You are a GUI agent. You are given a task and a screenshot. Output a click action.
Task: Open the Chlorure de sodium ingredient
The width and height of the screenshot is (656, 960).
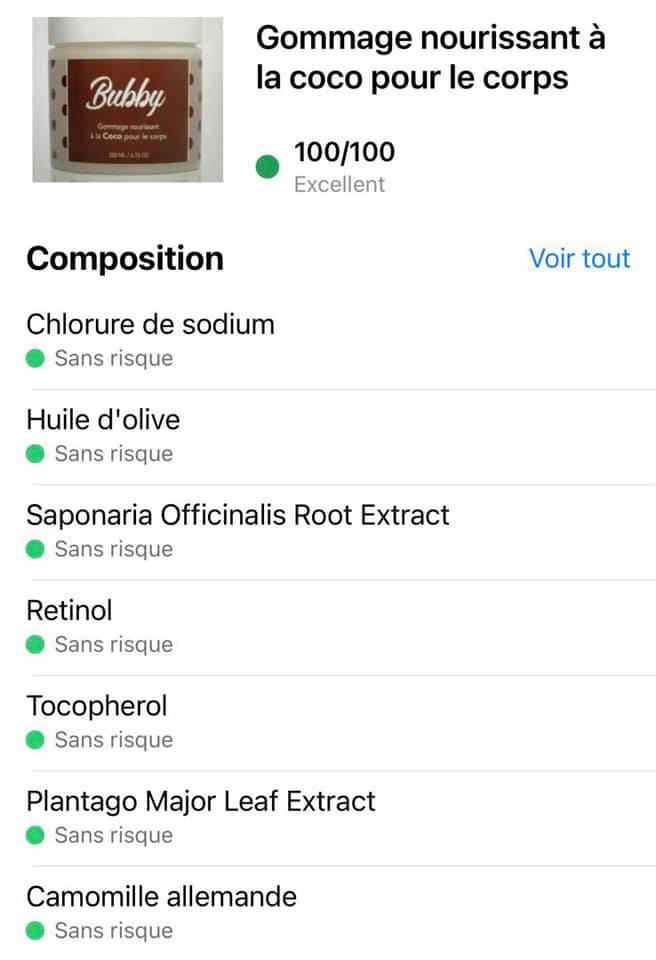pos(150,324)
